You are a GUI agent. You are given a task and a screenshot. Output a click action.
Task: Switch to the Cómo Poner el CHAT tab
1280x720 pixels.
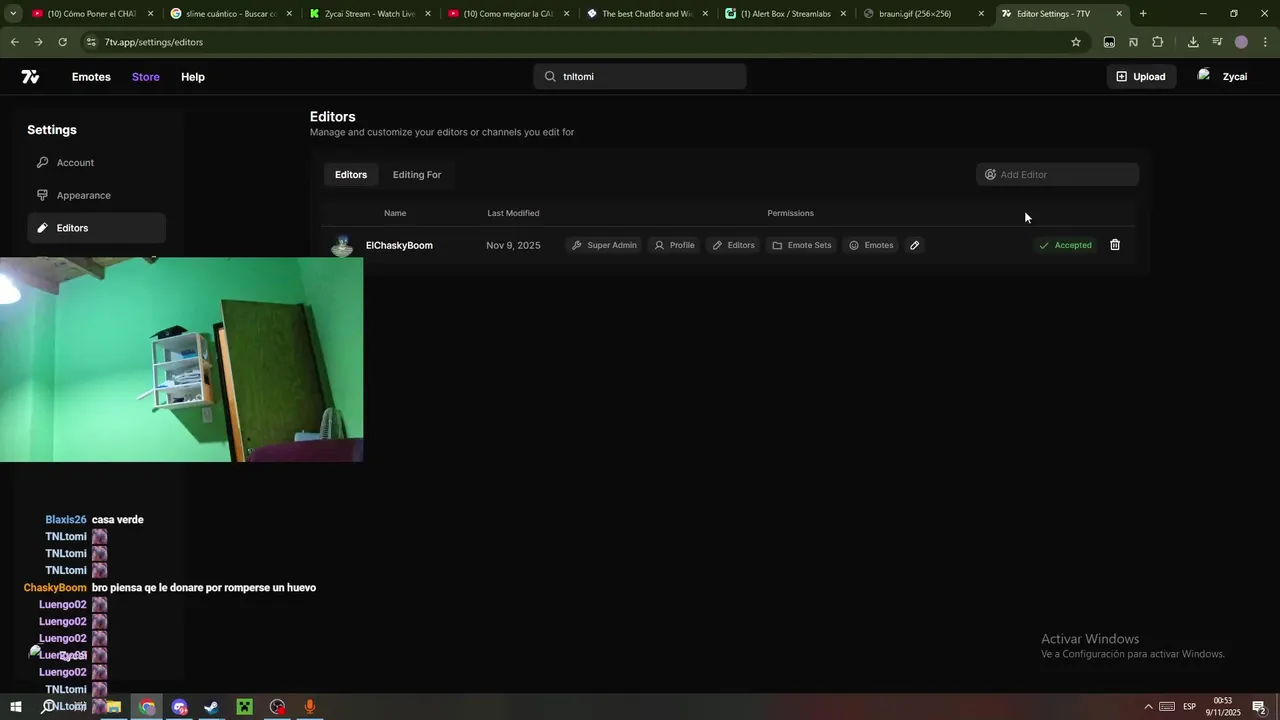tap(92, 14)
